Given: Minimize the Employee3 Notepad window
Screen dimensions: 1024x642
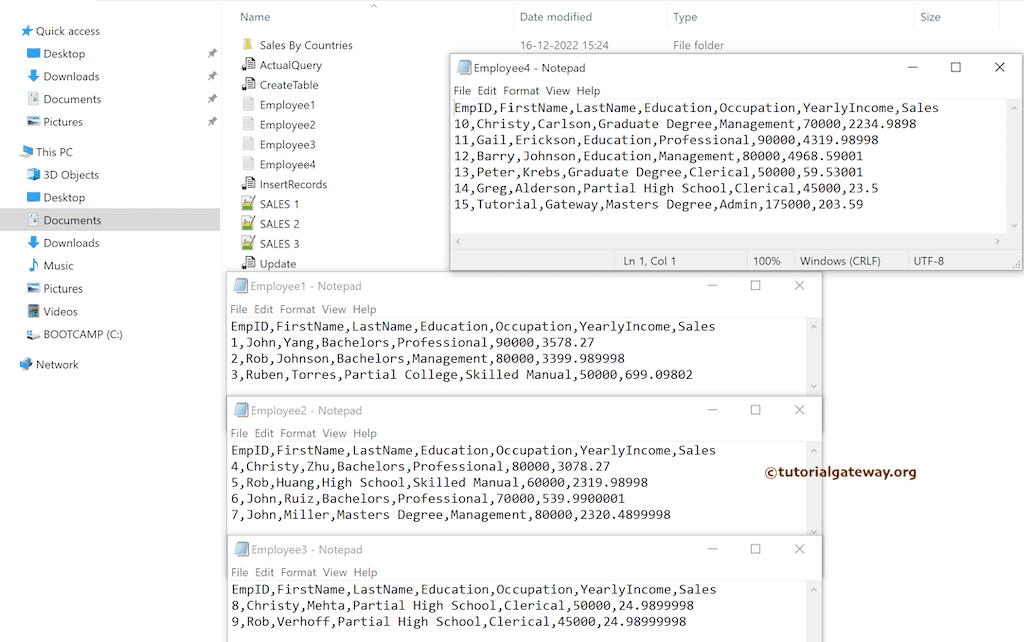Looking at the screenshot, I should [712, 549].
